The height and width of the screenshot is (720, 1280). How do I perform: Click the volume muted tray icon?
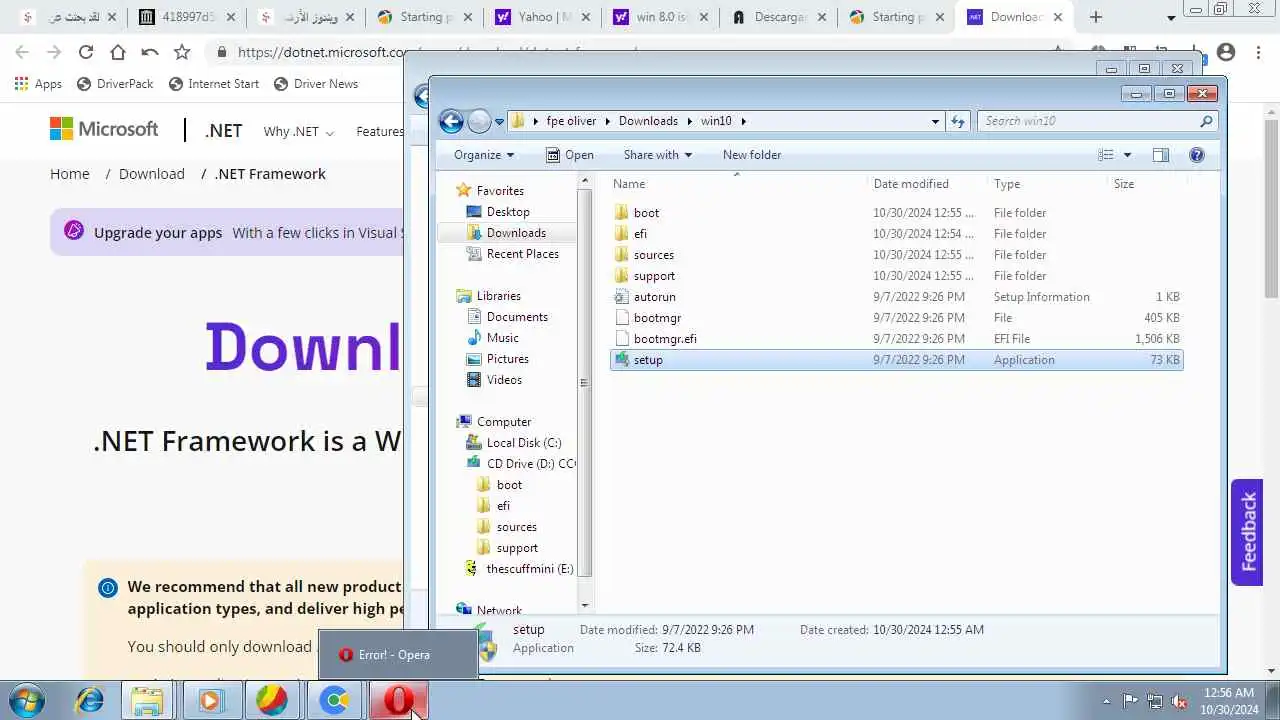pyautogui.click(x=1180, y=701)
